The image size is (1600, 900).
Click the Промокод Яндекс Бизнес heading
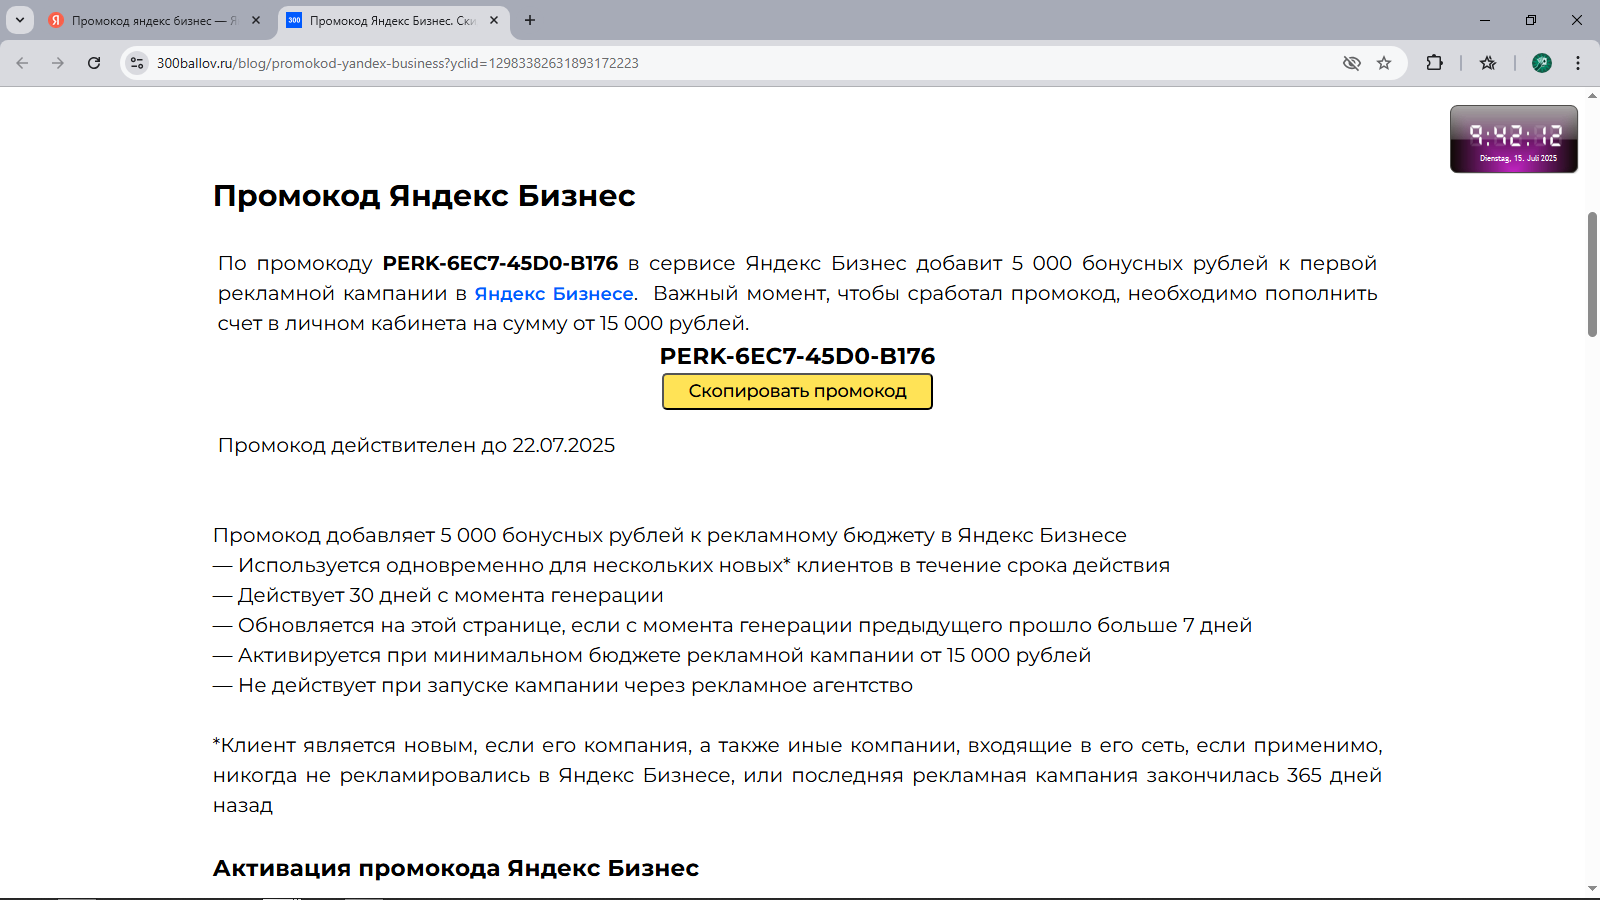tap(424, 196)
